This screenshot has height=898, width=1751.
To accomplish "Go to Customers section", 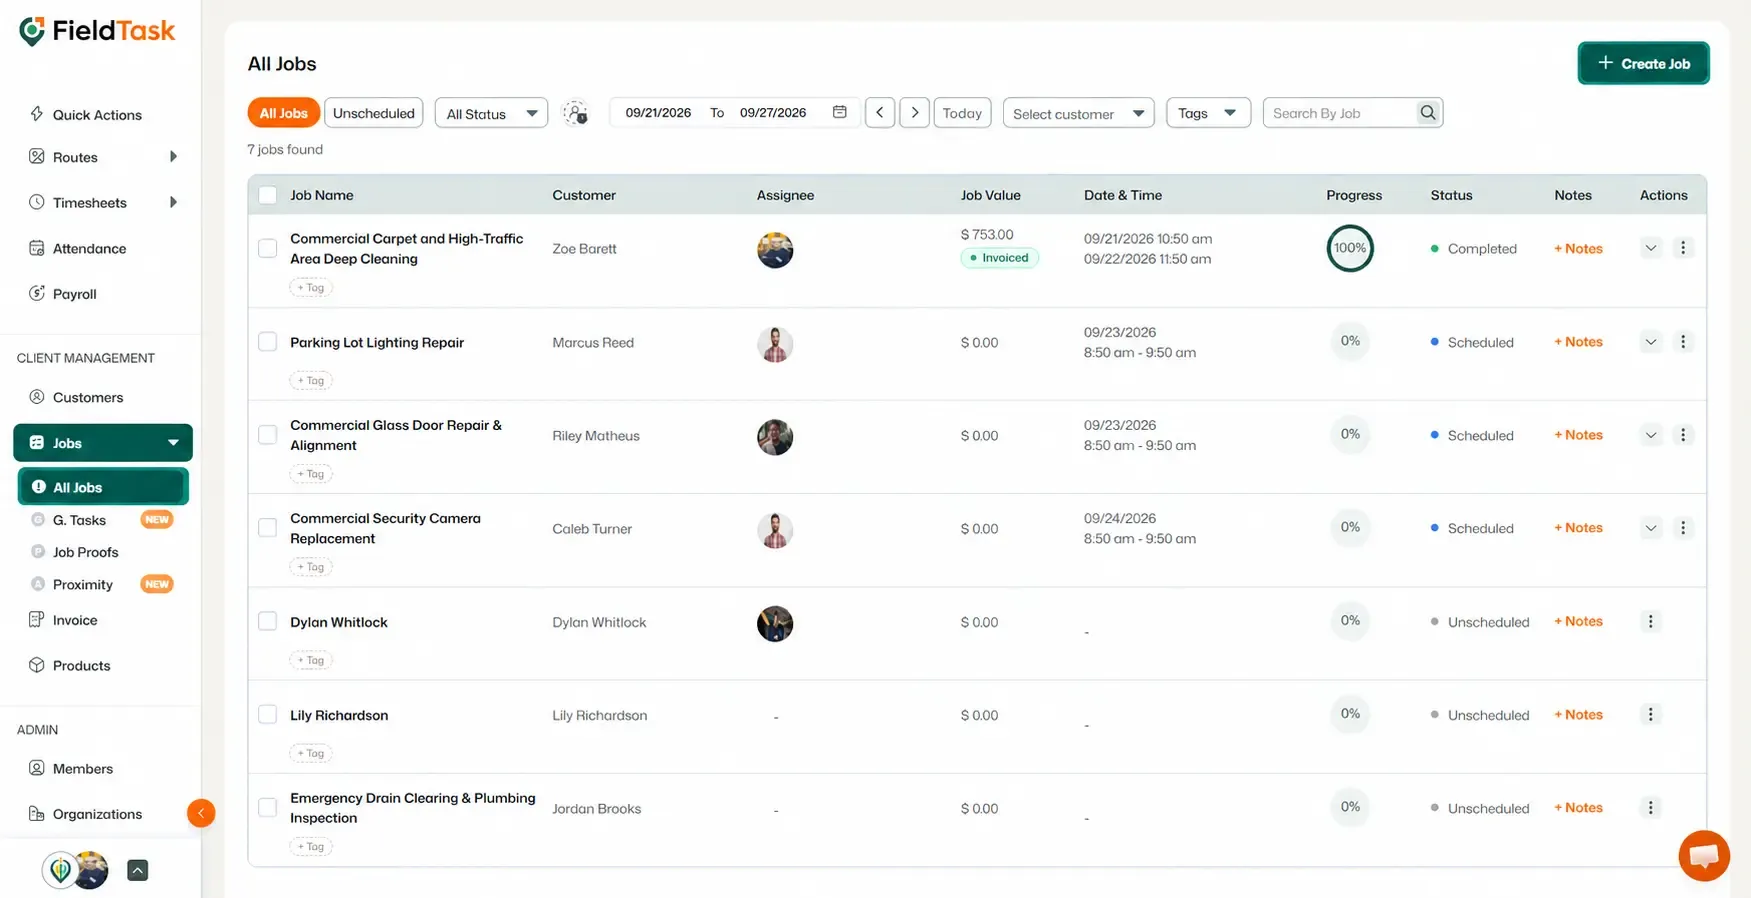I will [x=88, y=397].
